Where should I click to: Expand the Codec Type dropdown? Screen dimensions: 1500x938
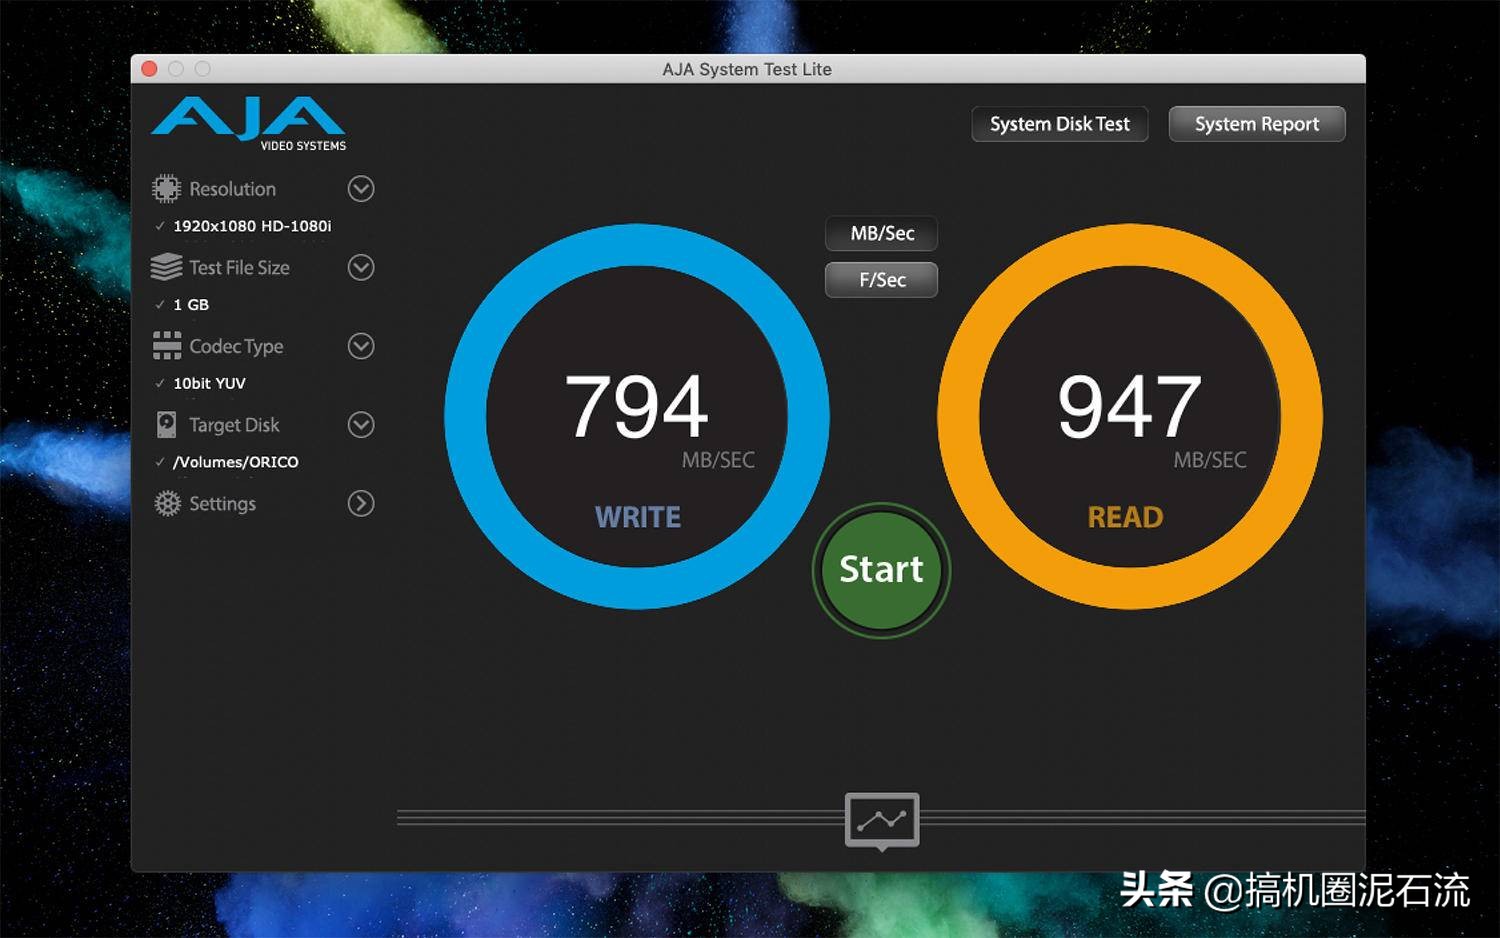click(x=361, y=346)
